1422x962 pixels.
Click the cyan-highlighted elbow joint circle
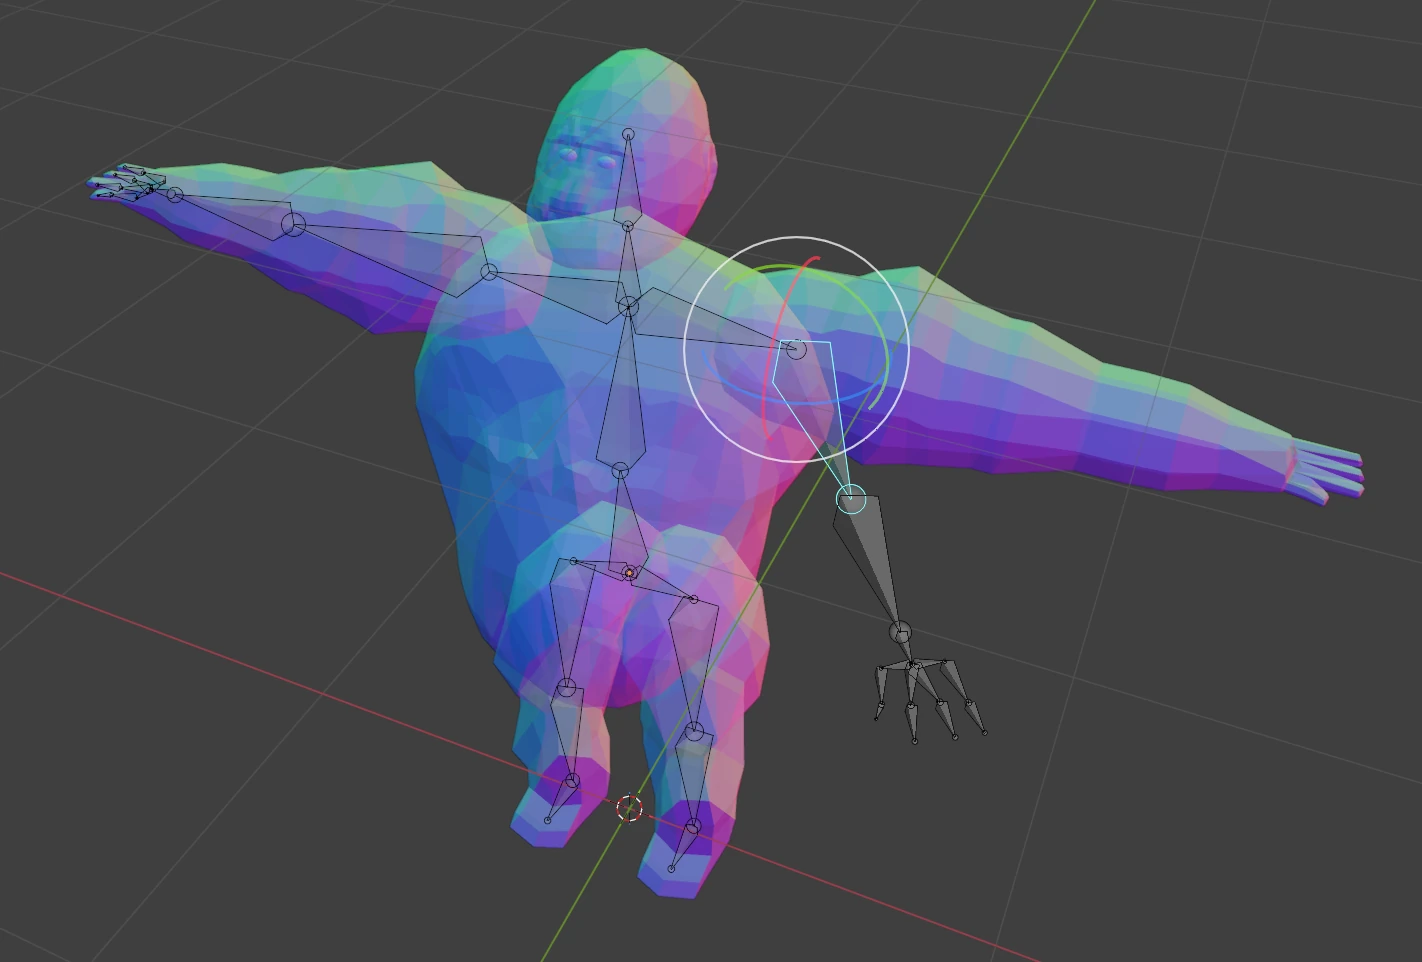pos(851,498)
